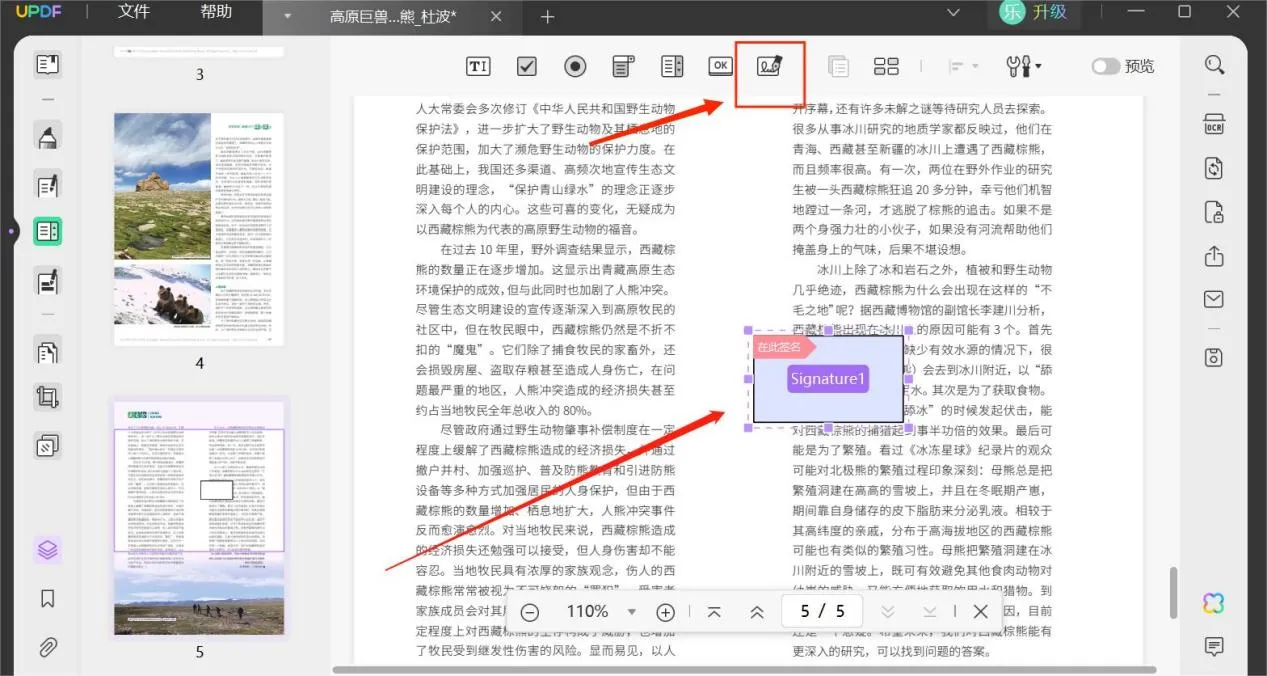Select the OK Button form tool

(x=720, y=66)
